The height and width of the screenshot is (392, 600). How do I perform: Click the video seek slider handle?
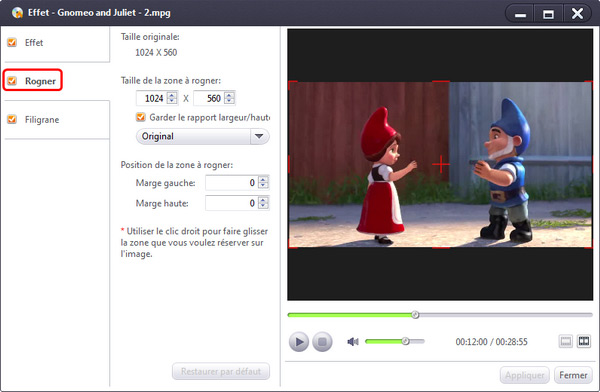(x=415, y=315)
